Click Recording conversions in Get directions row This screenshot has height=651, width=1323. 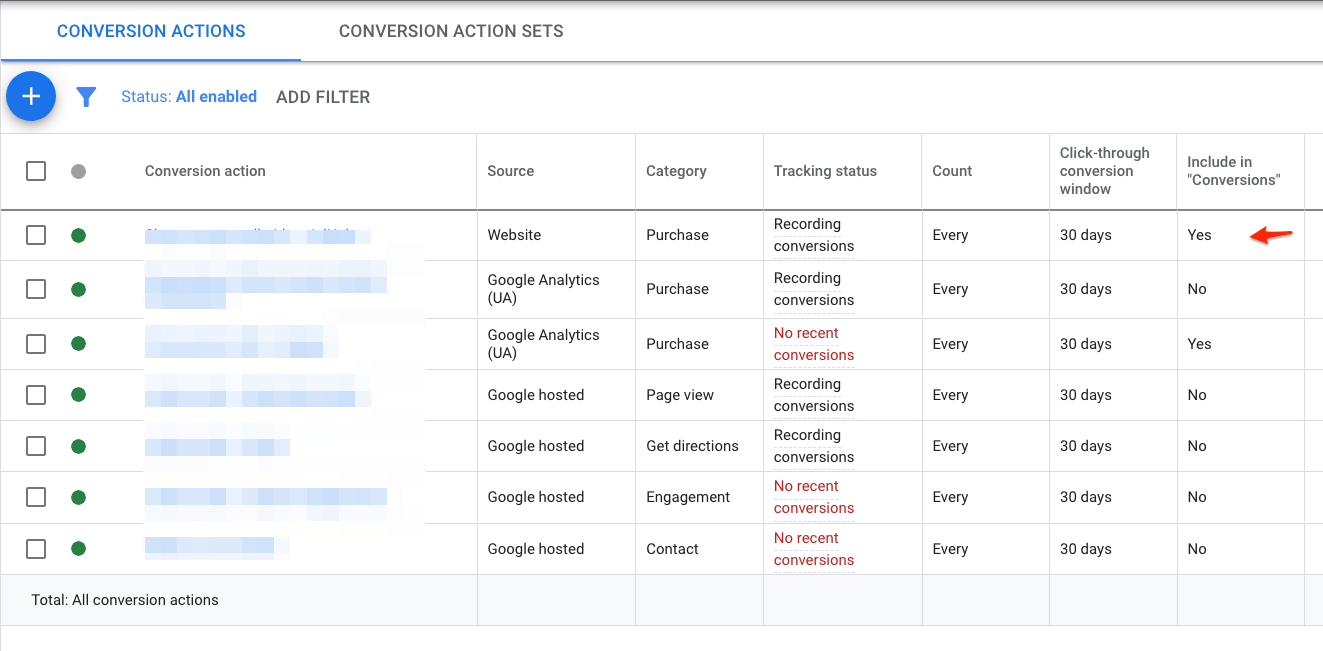point(814,446)
